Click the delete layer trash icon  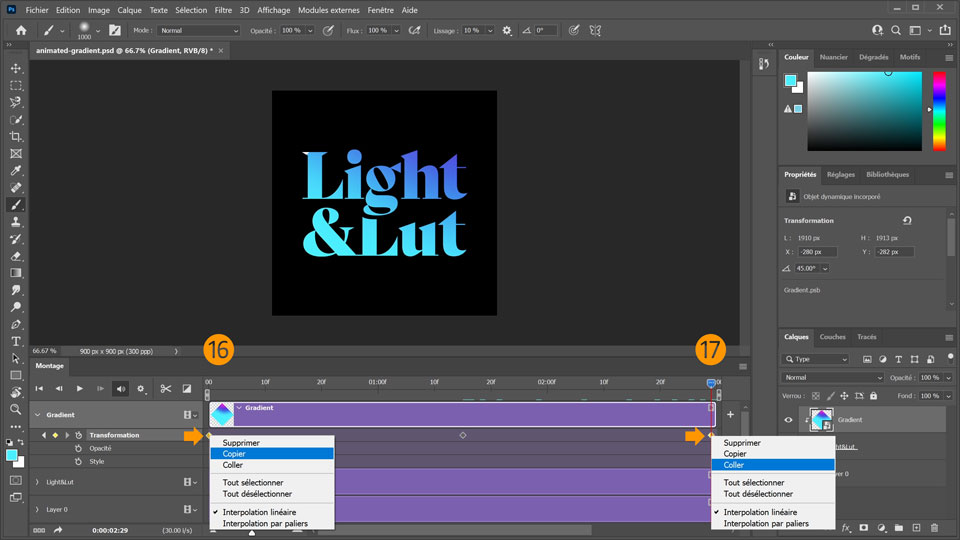click(x=933, y=527)
